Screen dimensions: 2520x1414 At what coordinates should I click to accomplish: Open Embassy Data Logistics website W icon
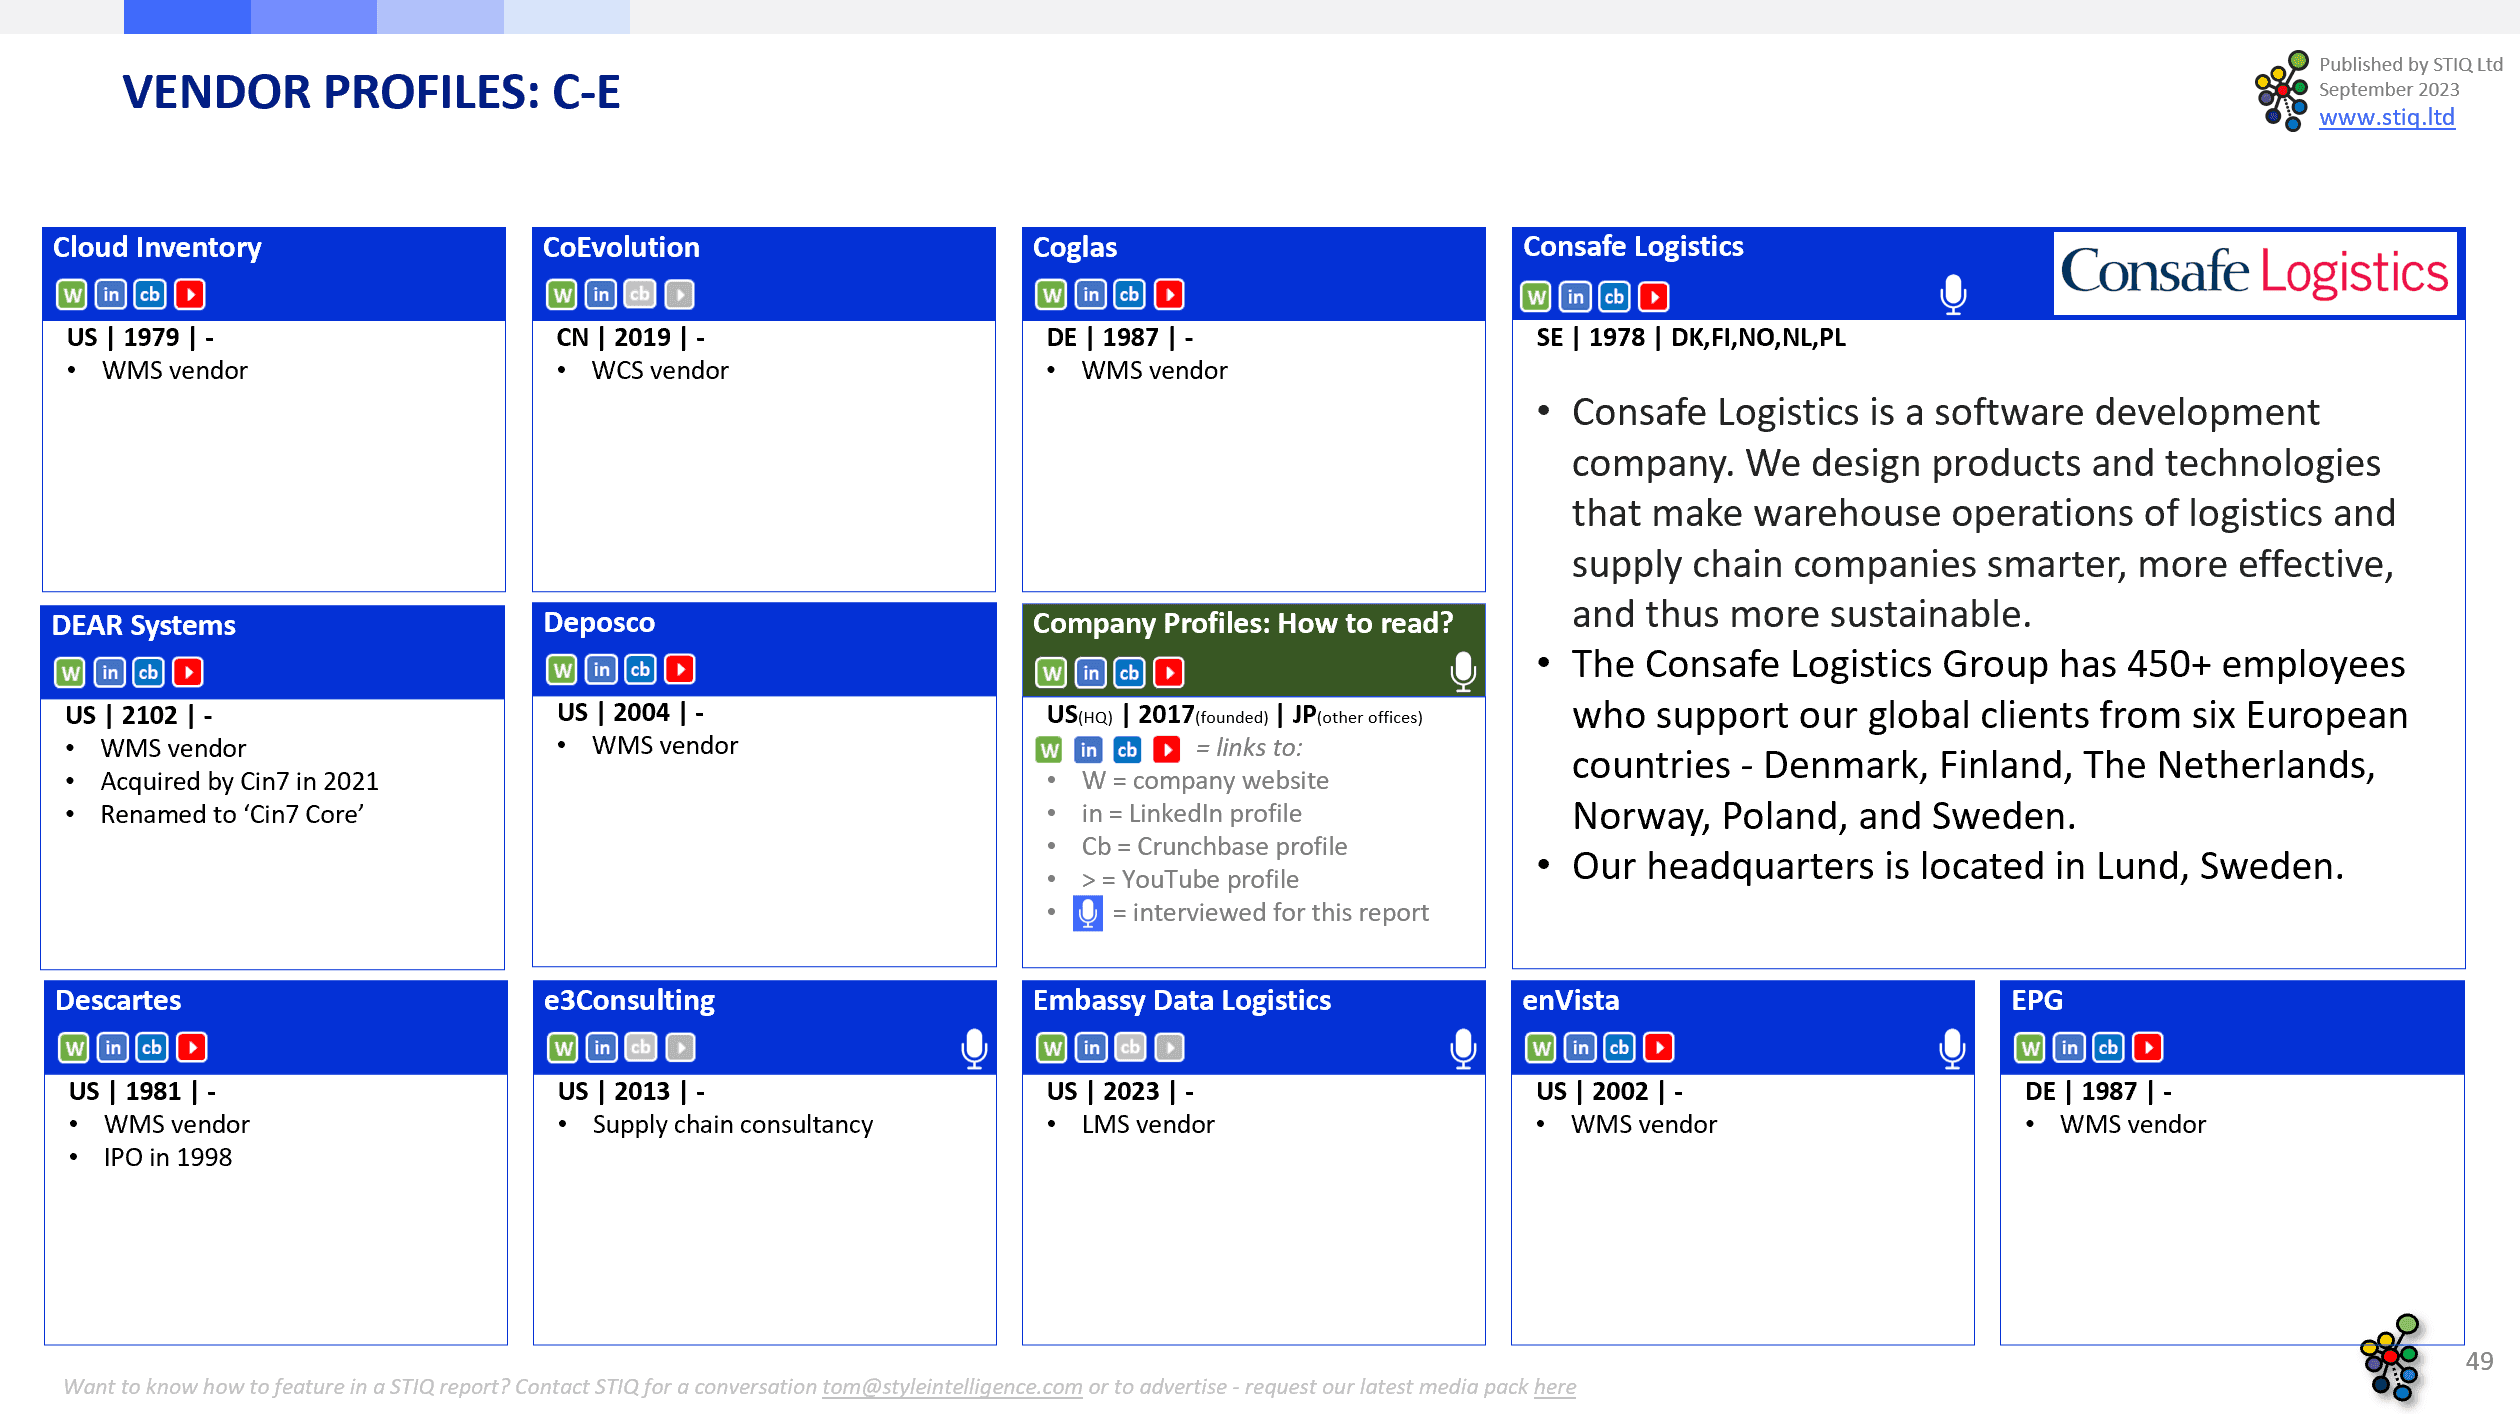pos(1051,1048)
